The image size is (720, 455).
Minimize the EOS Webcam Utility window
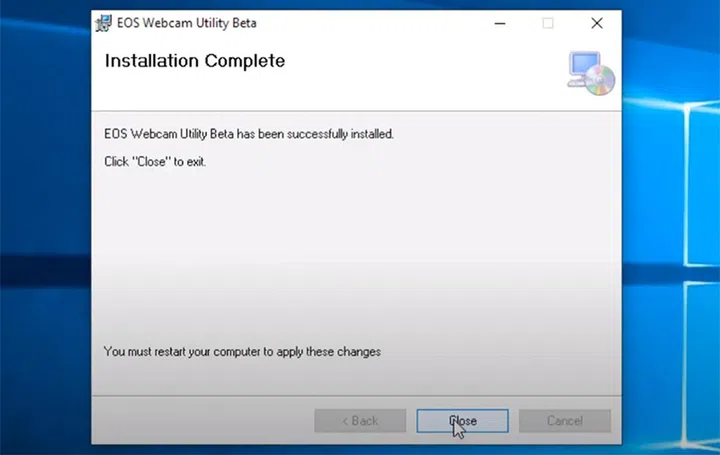[x=499, y=23]
